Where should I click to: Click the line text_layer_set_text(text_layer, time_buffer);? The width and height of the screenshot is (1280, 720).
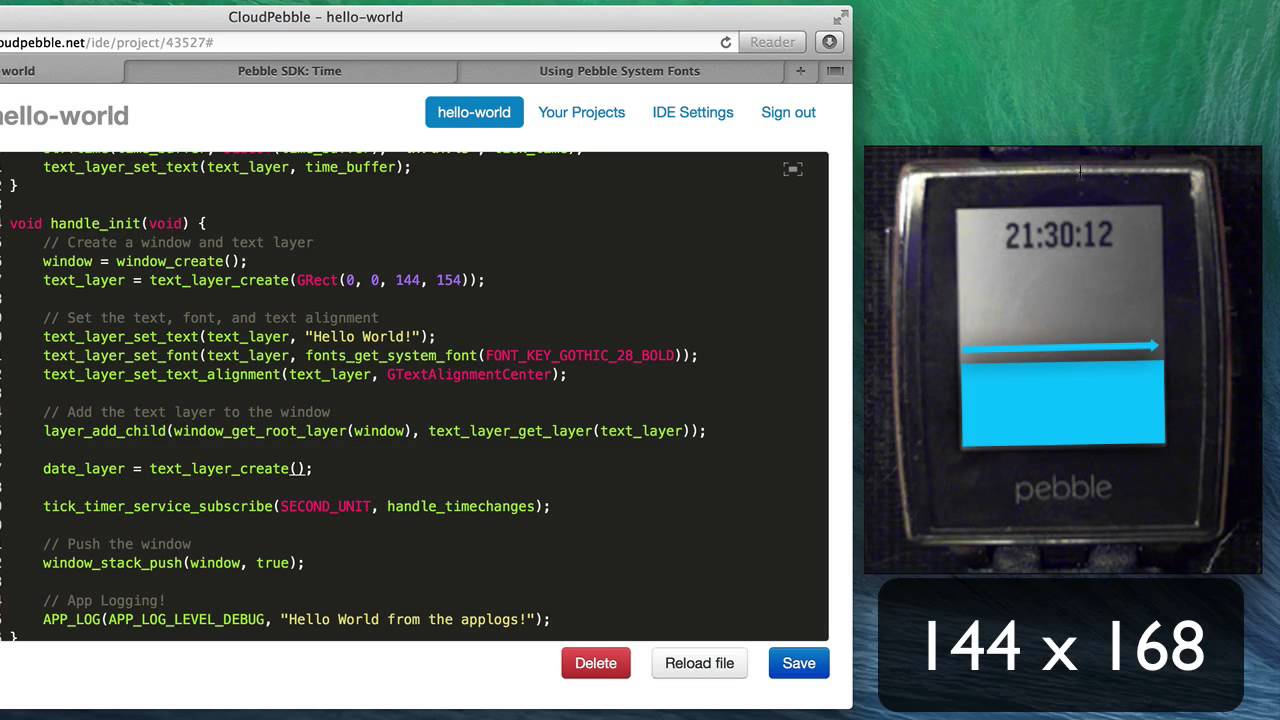pyautogui.click(x=227, y=167)
